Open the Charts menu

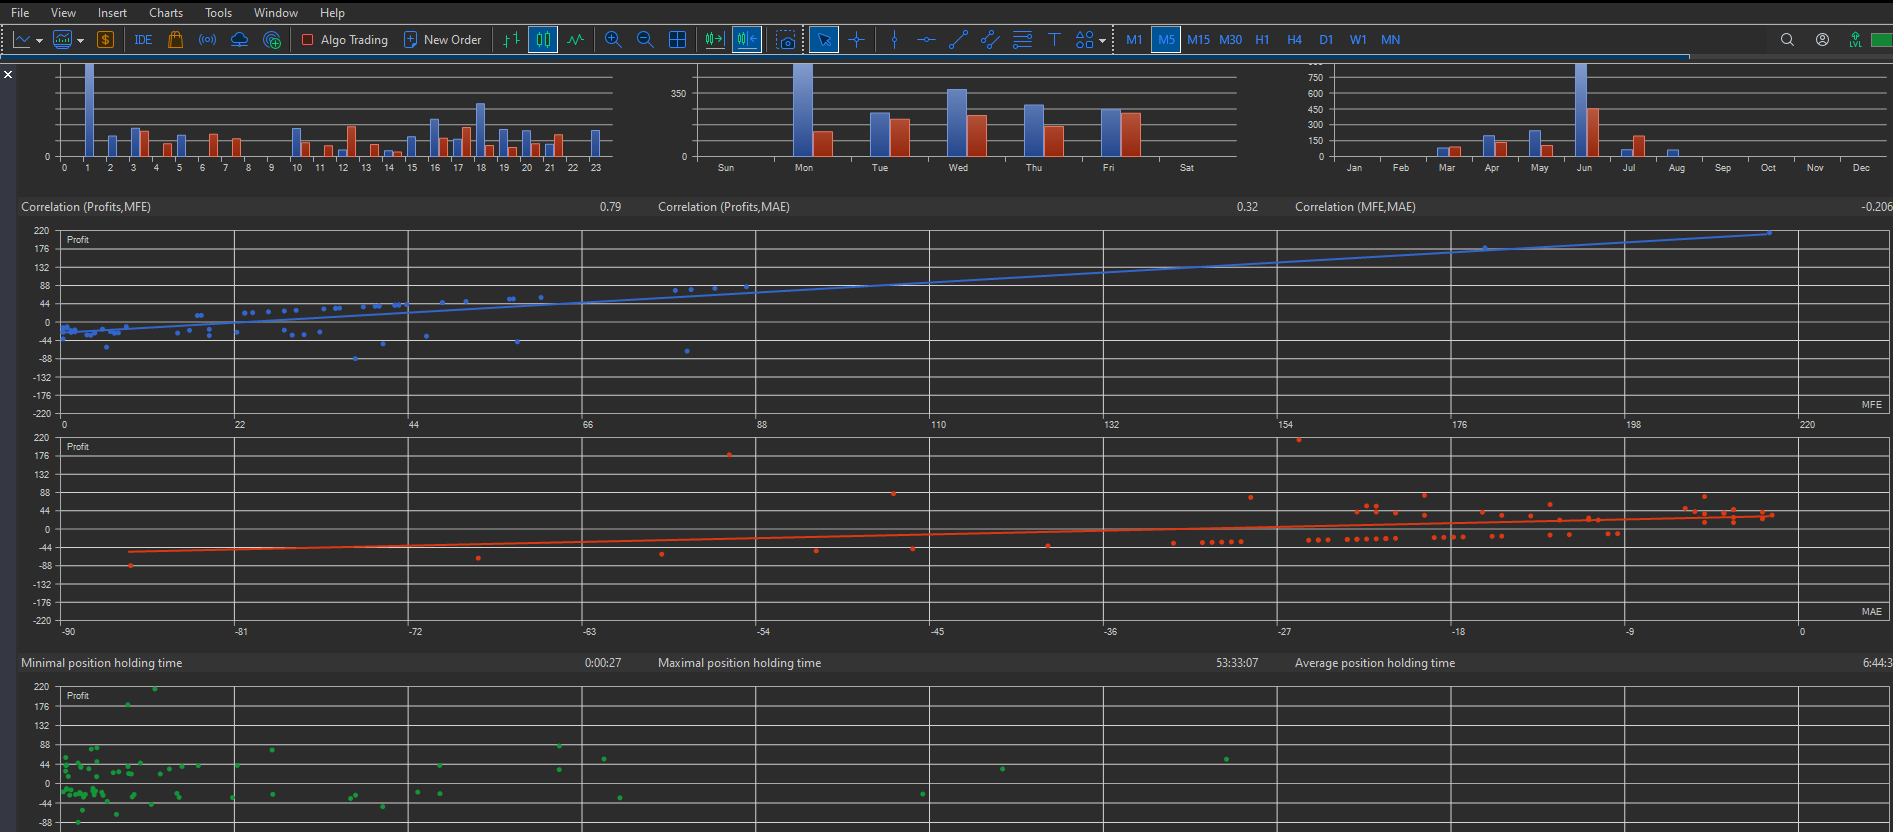click(166, 13)
